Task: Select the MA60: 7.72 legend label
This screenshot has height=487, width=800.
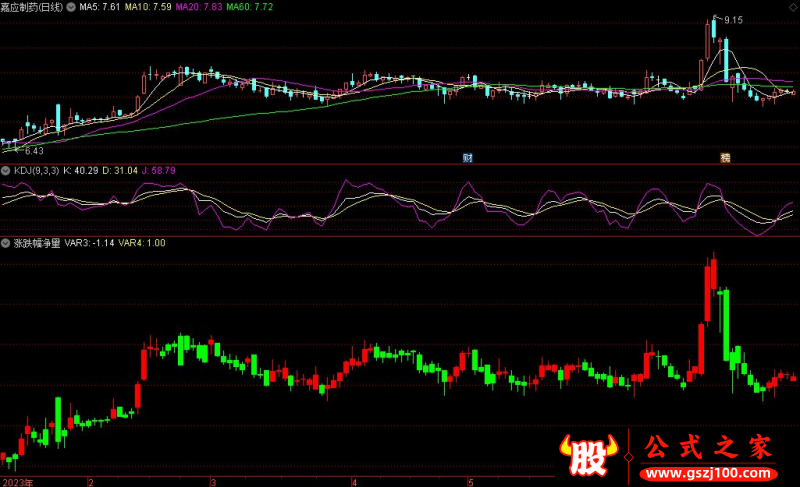Action: point(249,6)
